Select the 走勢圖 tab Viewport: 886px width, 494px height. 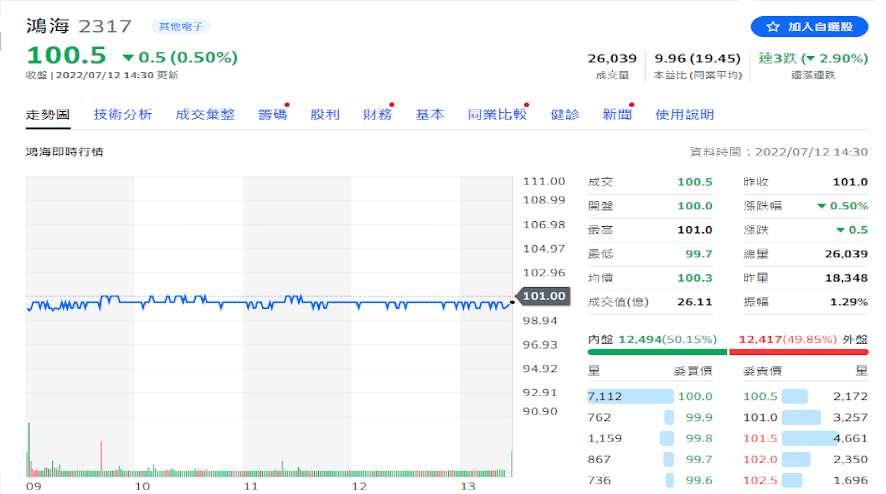point(48,115)
